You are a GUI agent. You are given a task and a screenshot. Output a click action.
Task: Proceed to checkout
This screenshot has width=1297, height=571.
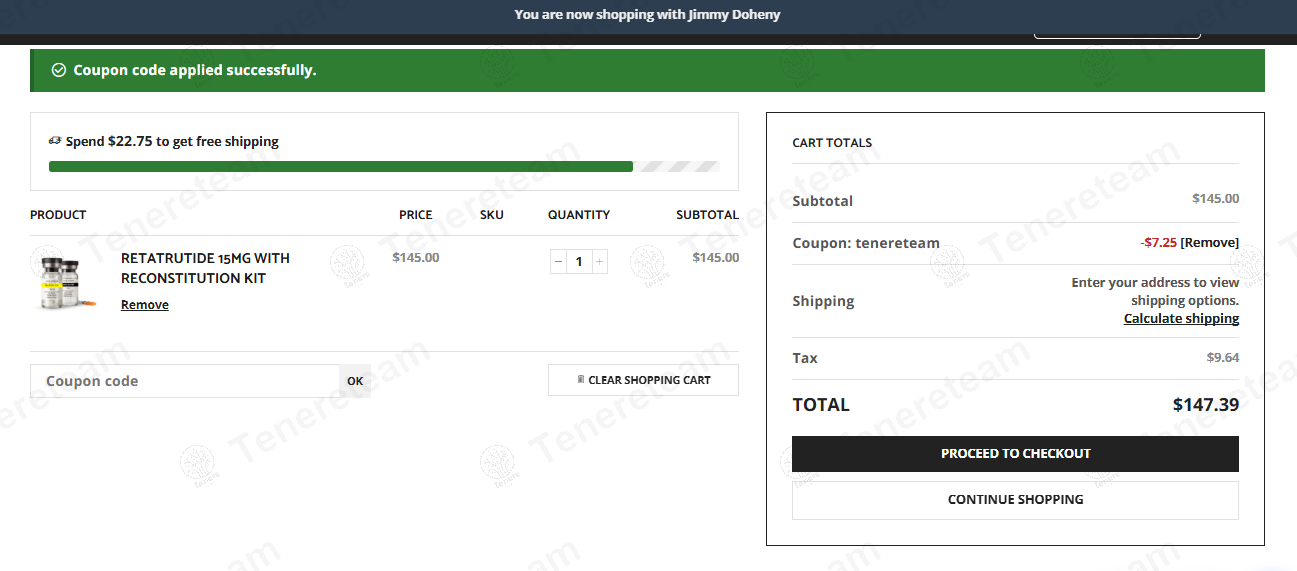pyautogui.click(x=1015, y=454)
